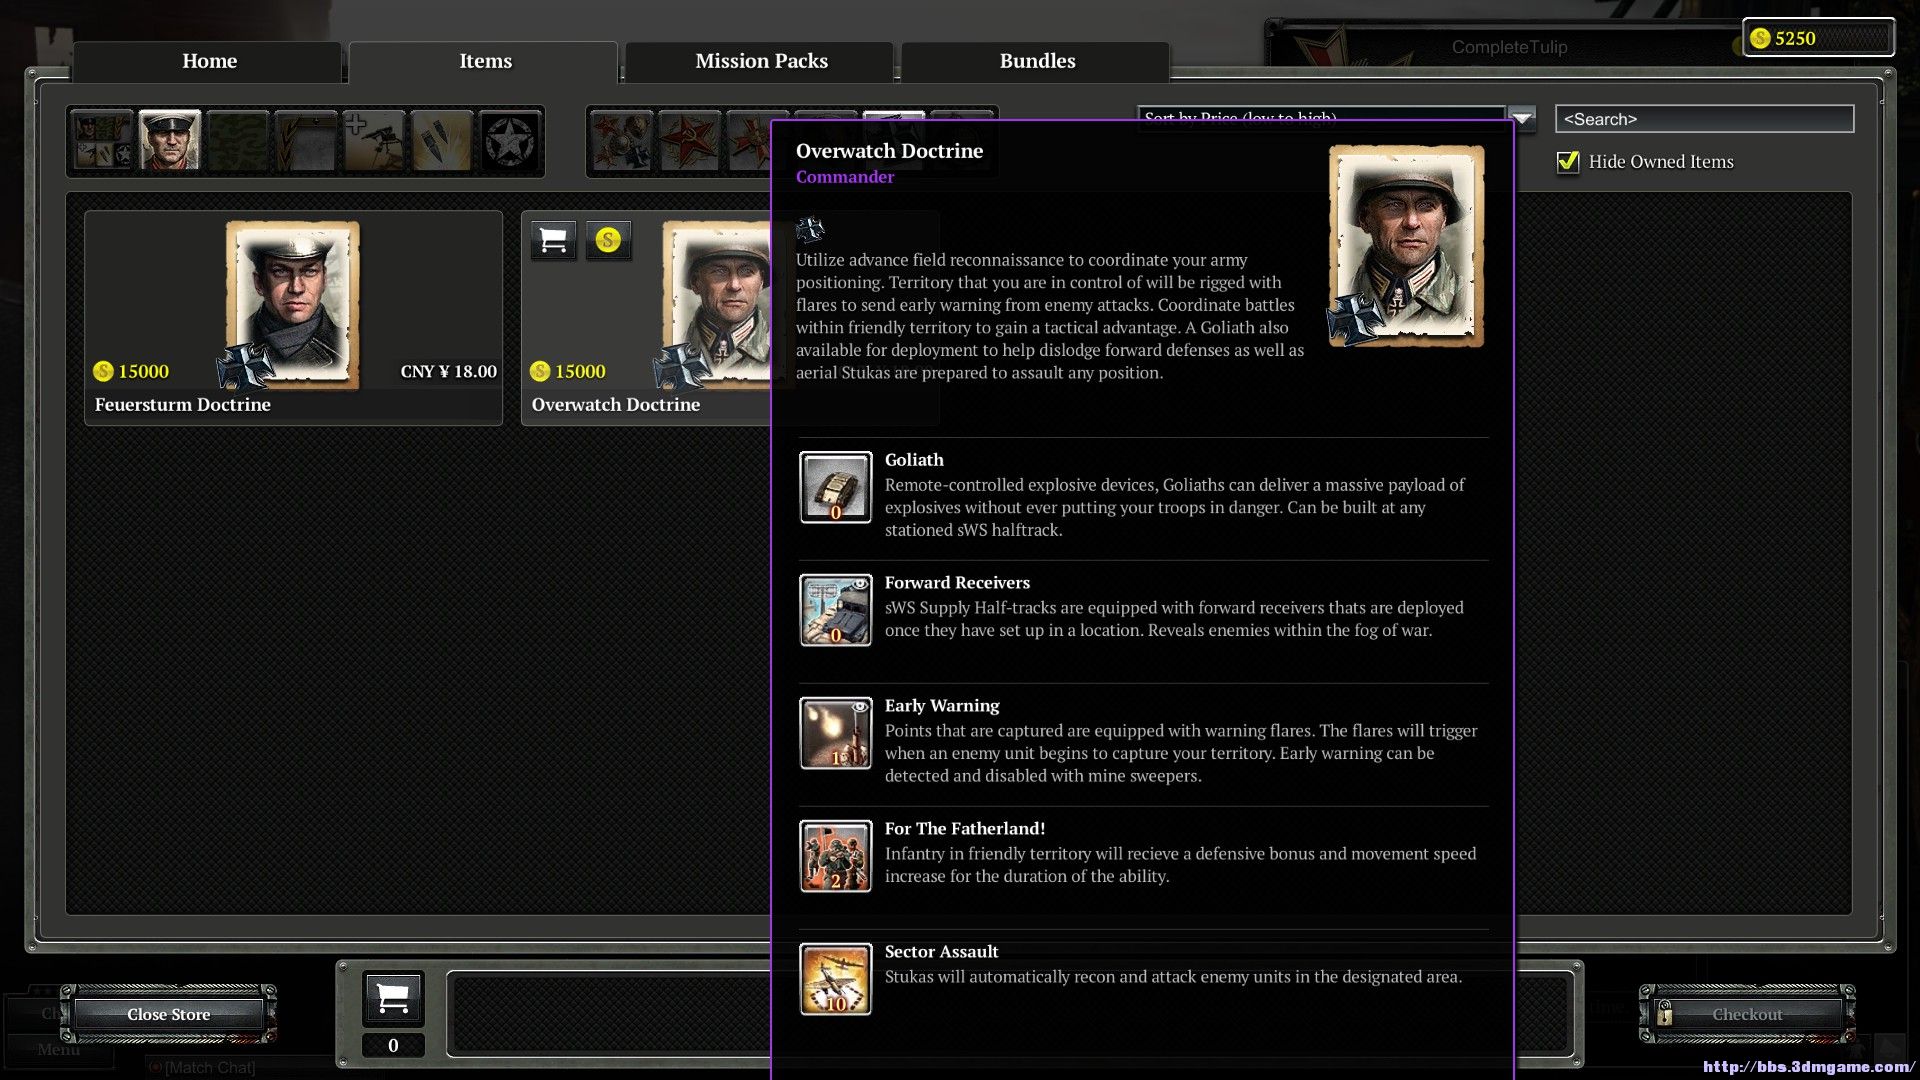Filter by Soviet red star faction
Screen dimensions: 1920x1080
(x=689, y=141)
